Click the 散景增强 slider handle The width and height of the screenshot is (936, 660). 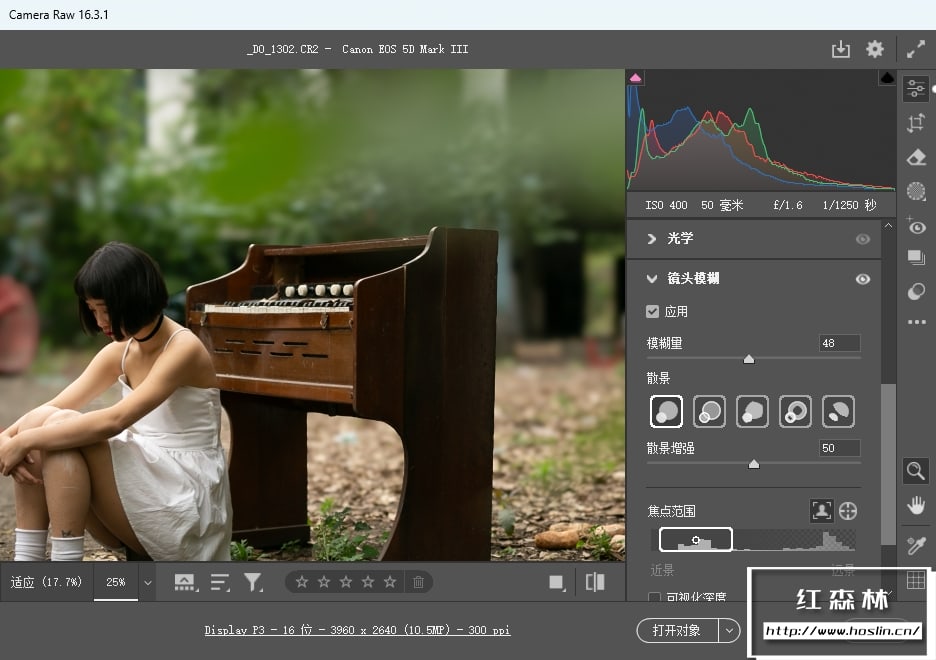pos(754,464)
